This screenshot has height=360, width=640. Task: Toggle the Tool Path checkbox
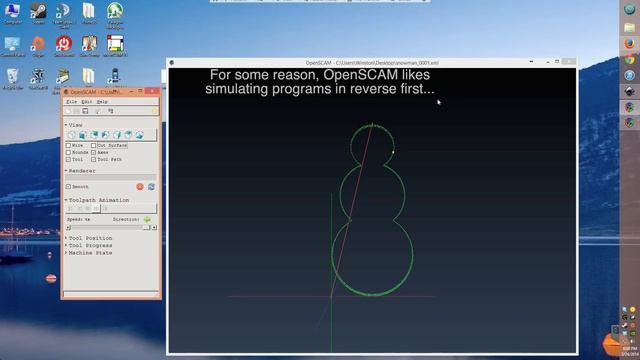pos(93,159)
